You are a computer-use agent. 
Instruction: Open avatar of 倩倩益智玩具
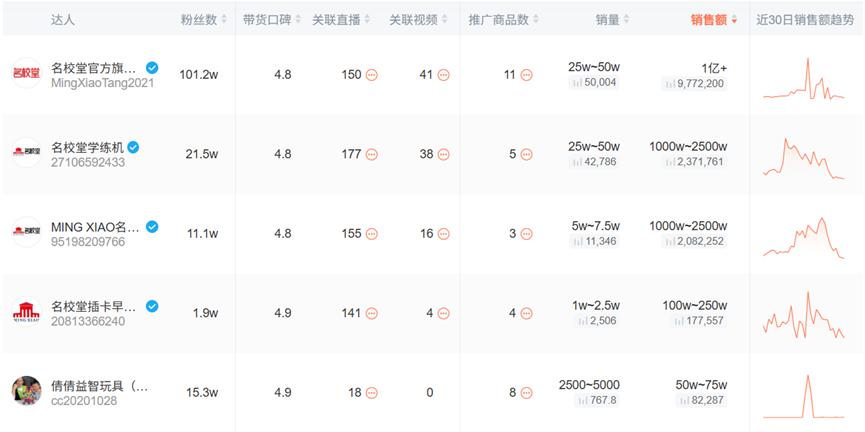(x=26, y=391)
